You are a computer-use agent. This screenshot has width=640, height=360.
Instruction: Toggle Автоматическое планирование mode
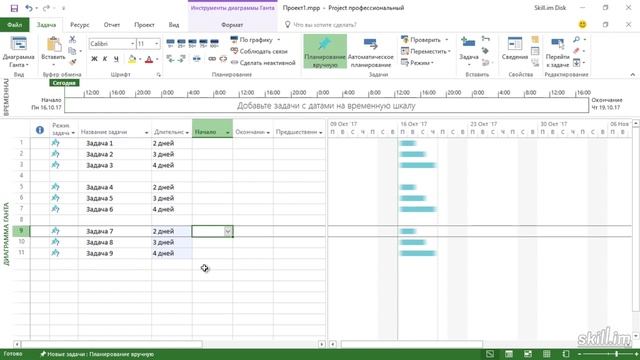(x=371, y=51)
